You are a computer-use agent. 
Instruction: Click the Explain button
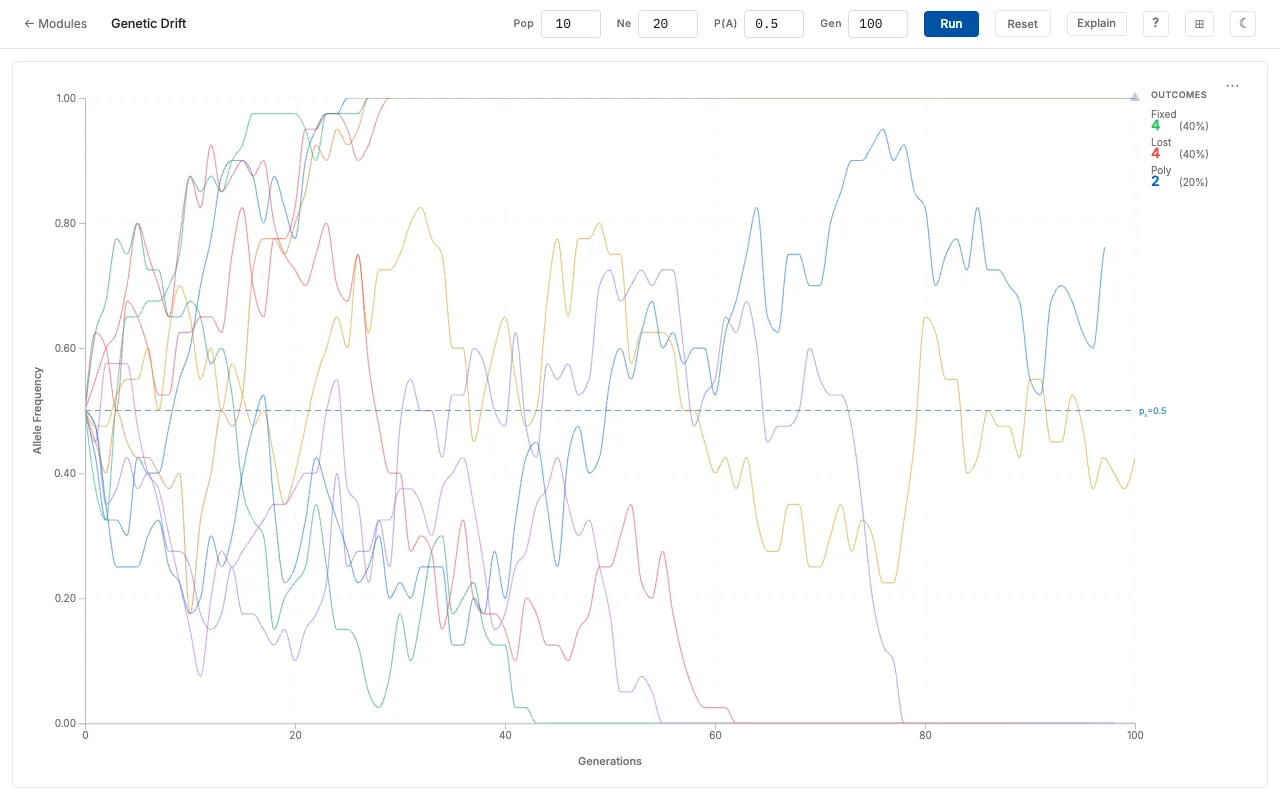[x=1097, y=24]
